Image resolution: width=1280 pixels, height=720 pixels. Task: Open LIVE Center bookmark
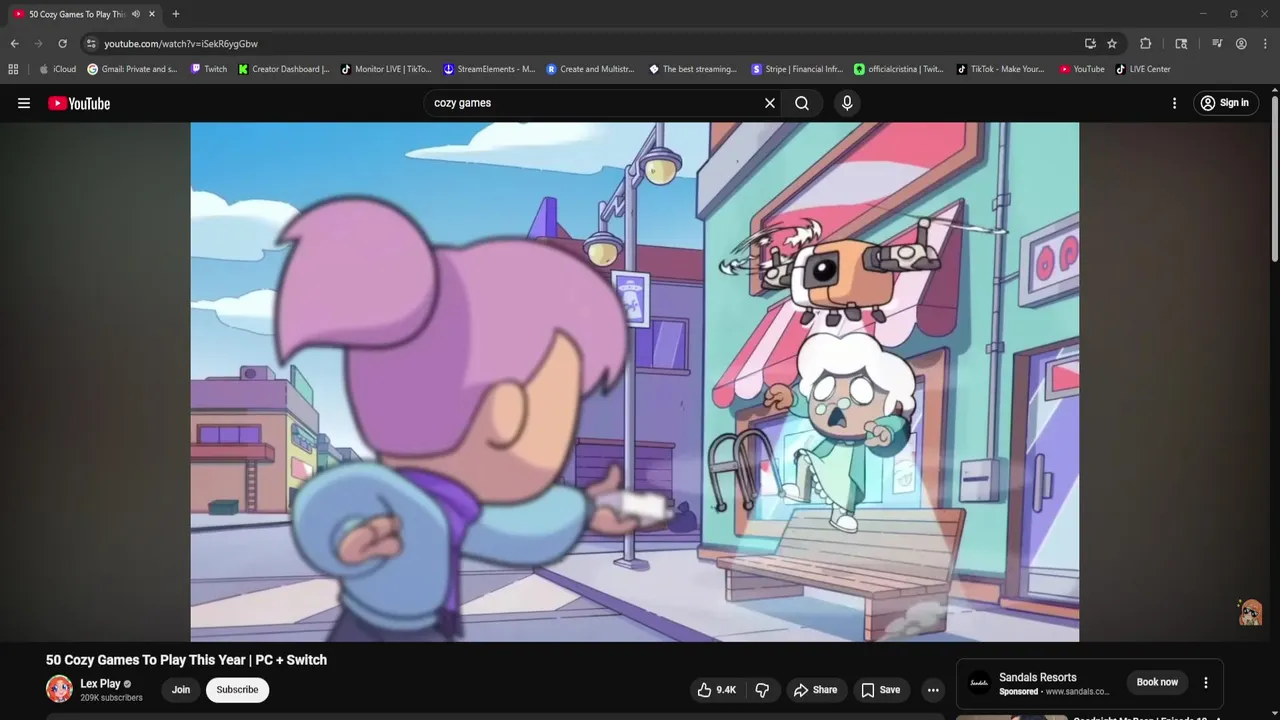pyautogui.click(x=1143, y=69)
